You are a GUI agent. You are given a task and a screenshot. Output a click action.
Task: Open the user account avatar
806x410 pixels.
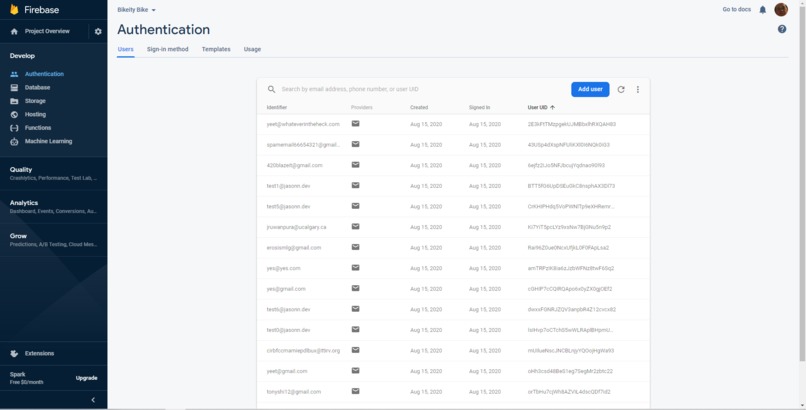pos(781,10)
